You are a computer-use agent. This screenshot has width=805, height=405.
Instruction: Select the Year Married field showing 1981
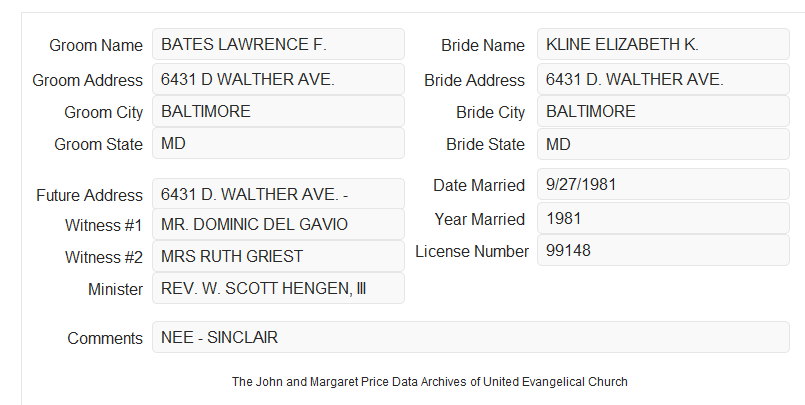point(663,218)
